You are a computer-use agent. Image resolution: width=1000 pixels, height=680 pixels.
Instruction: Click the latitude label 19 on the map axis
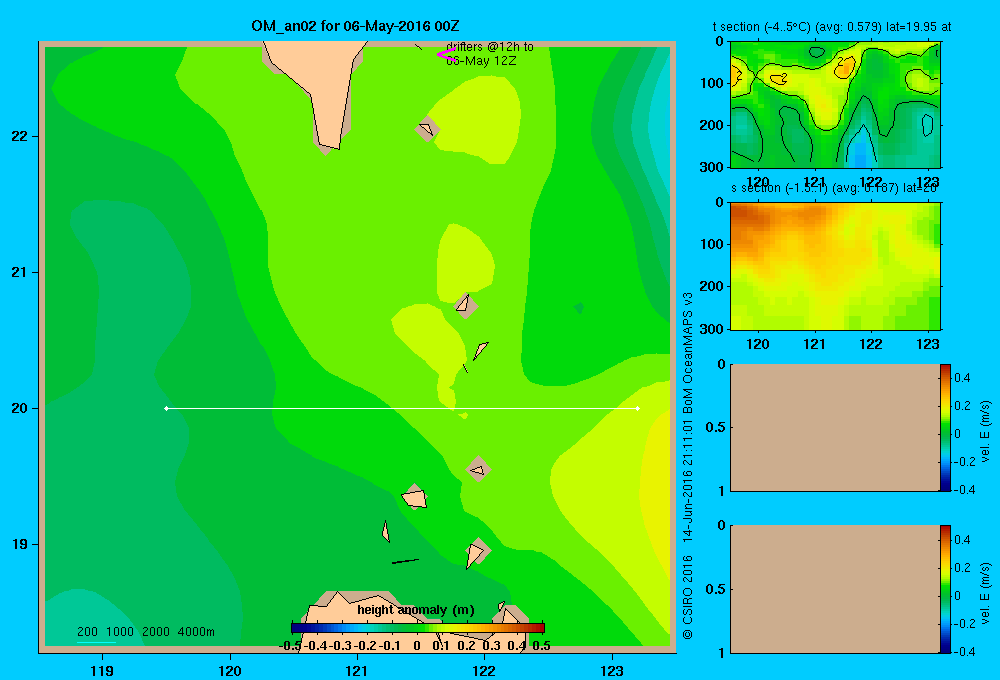(19, 544)
